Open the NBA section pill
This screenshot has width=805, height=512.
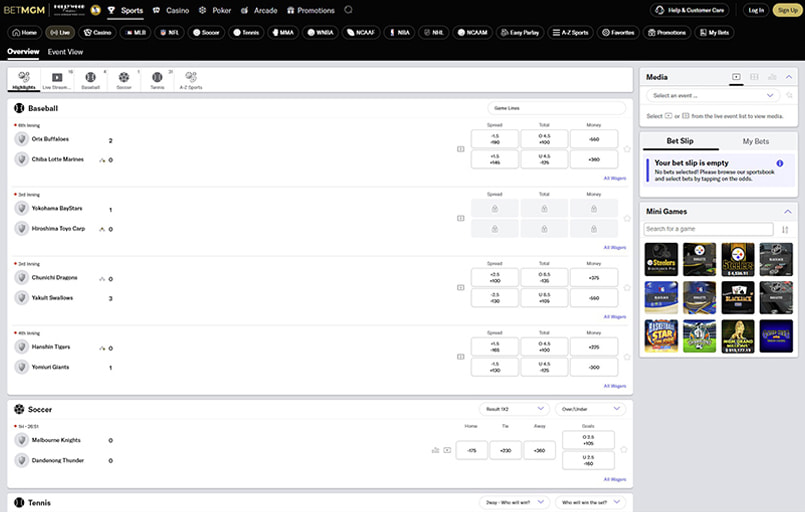coord(399,32)
